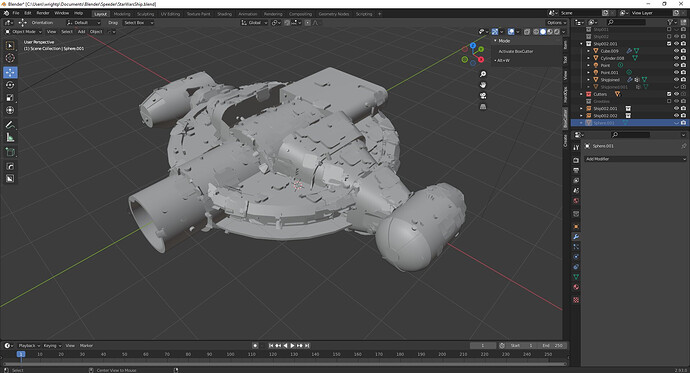Open the Object Mode dropdown
Viewport: 690px width, 373px height.
(23, 32)
